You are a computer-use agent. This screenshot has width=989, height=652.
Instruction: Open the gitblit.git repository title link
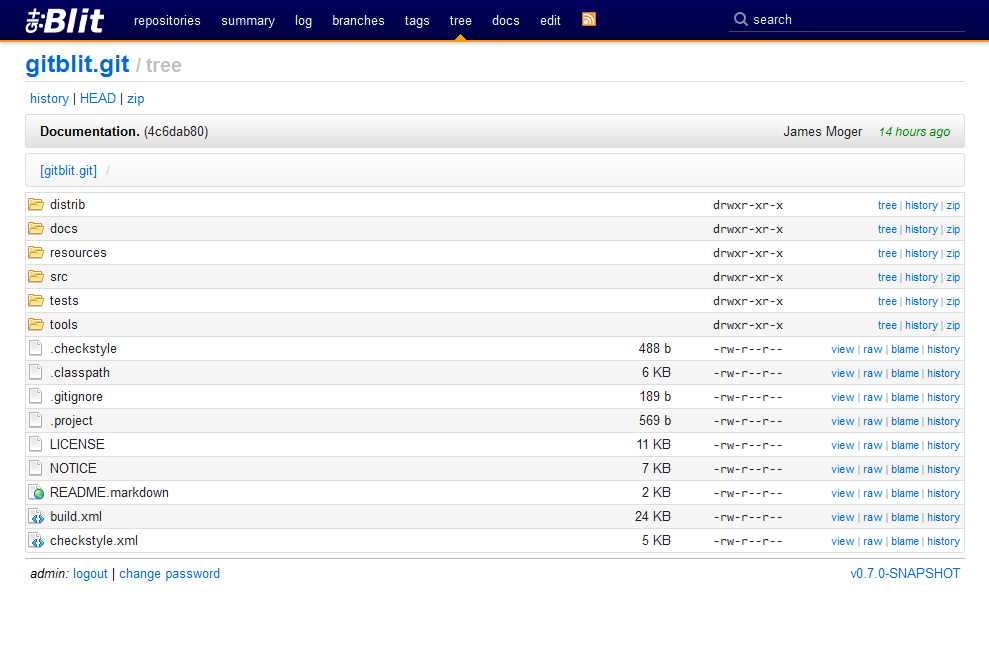(x=78, y=64)
